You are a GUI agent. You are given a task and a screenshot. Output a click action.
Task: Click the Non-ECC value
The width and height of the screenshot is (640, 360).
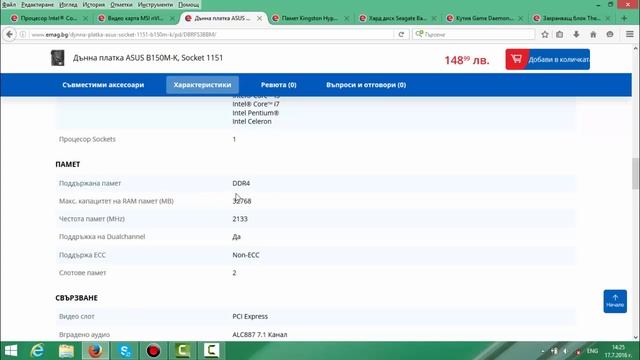coord(246,255)
